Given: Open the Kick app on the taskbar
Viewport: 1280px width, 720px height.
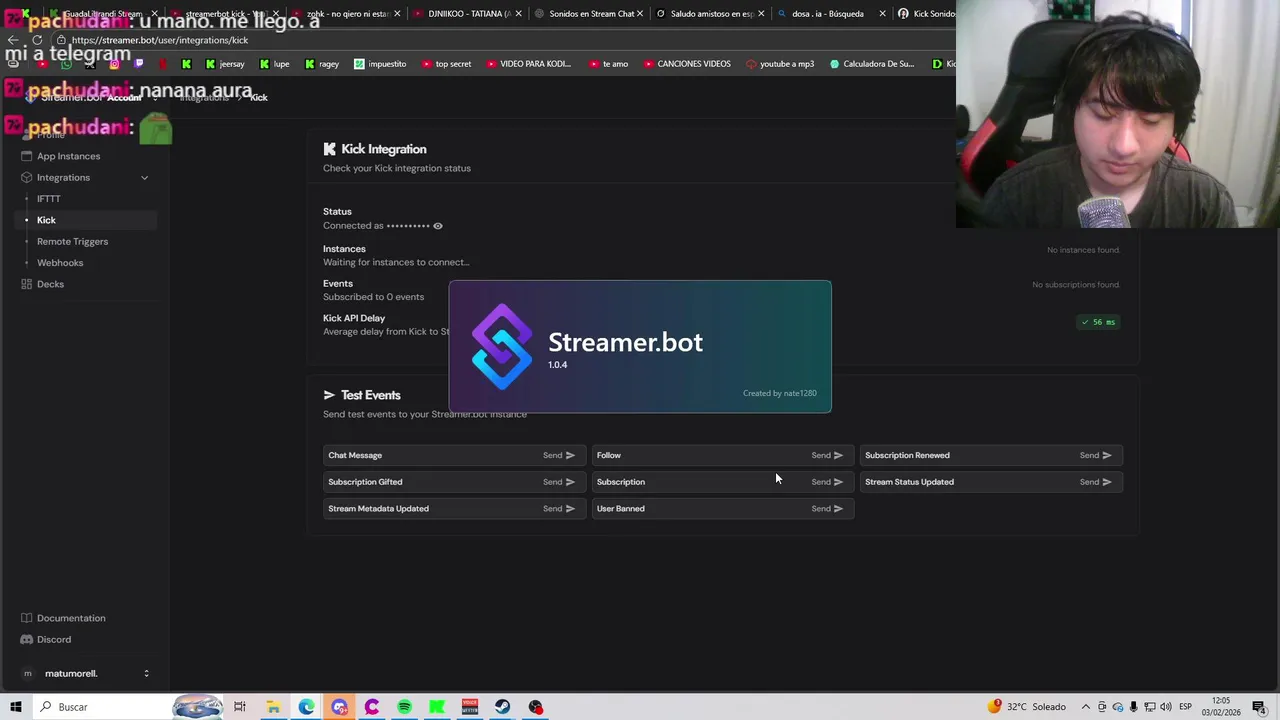Looking at the screenshot, I should pyautogui.click(x=437, y=707).
